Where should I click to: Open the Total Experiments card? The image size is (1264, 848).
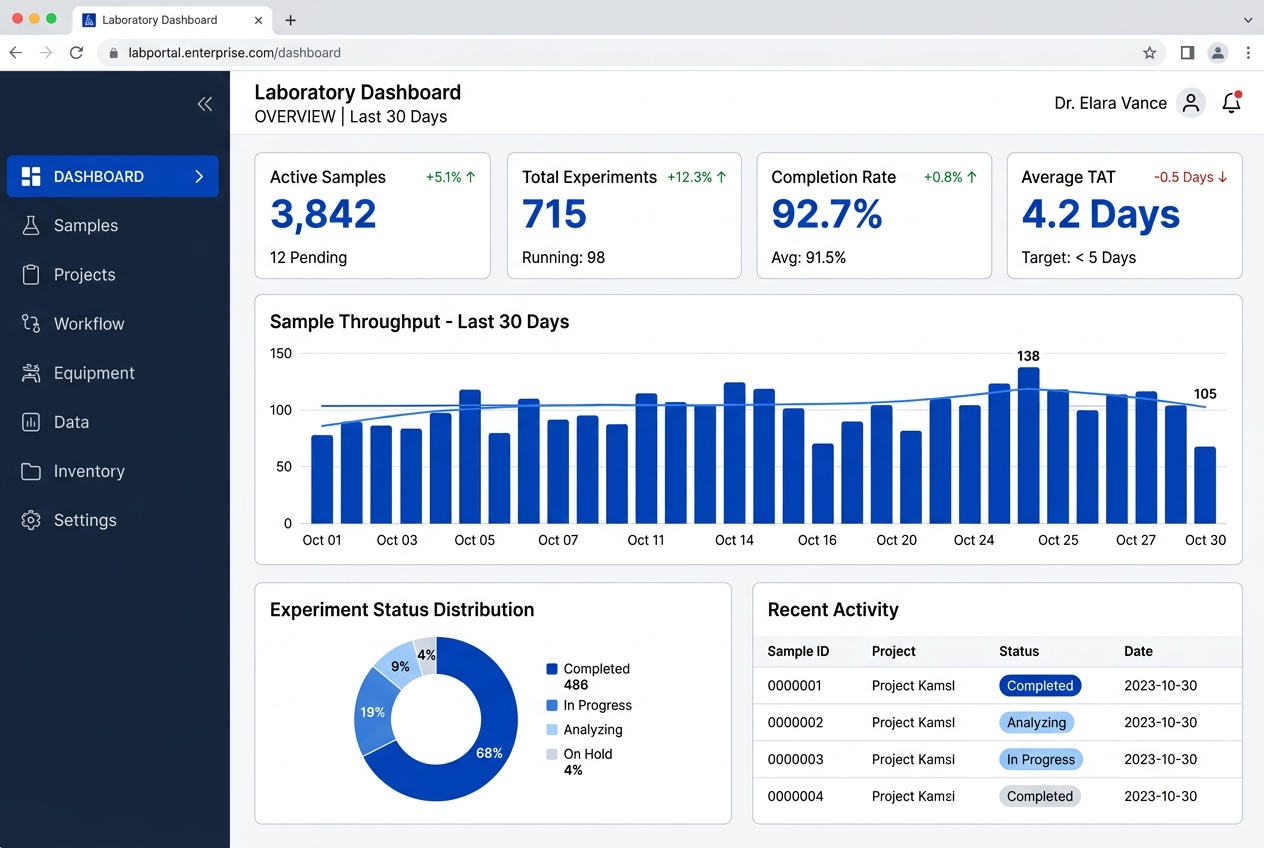click(624, 216)
